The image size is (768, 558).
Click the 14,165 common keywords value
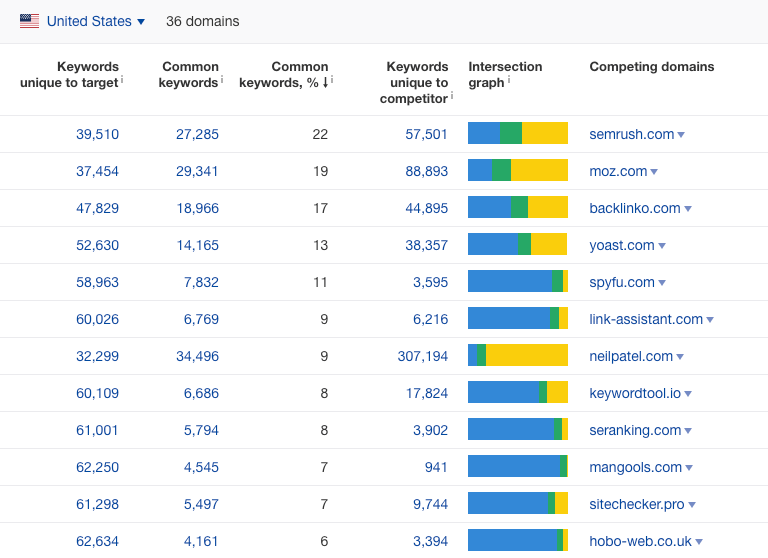[197, 245]
